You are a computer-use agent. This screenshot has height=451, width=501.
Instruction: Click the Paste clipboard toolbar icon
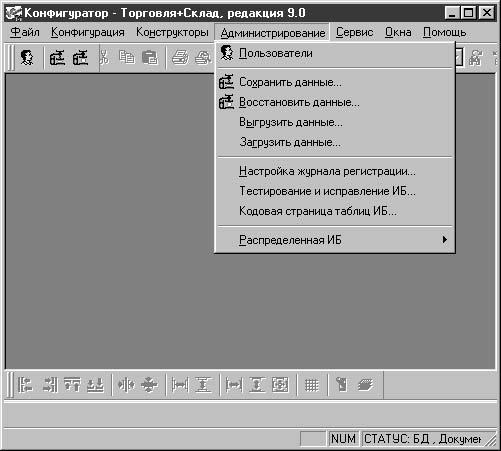click(150, 57)
